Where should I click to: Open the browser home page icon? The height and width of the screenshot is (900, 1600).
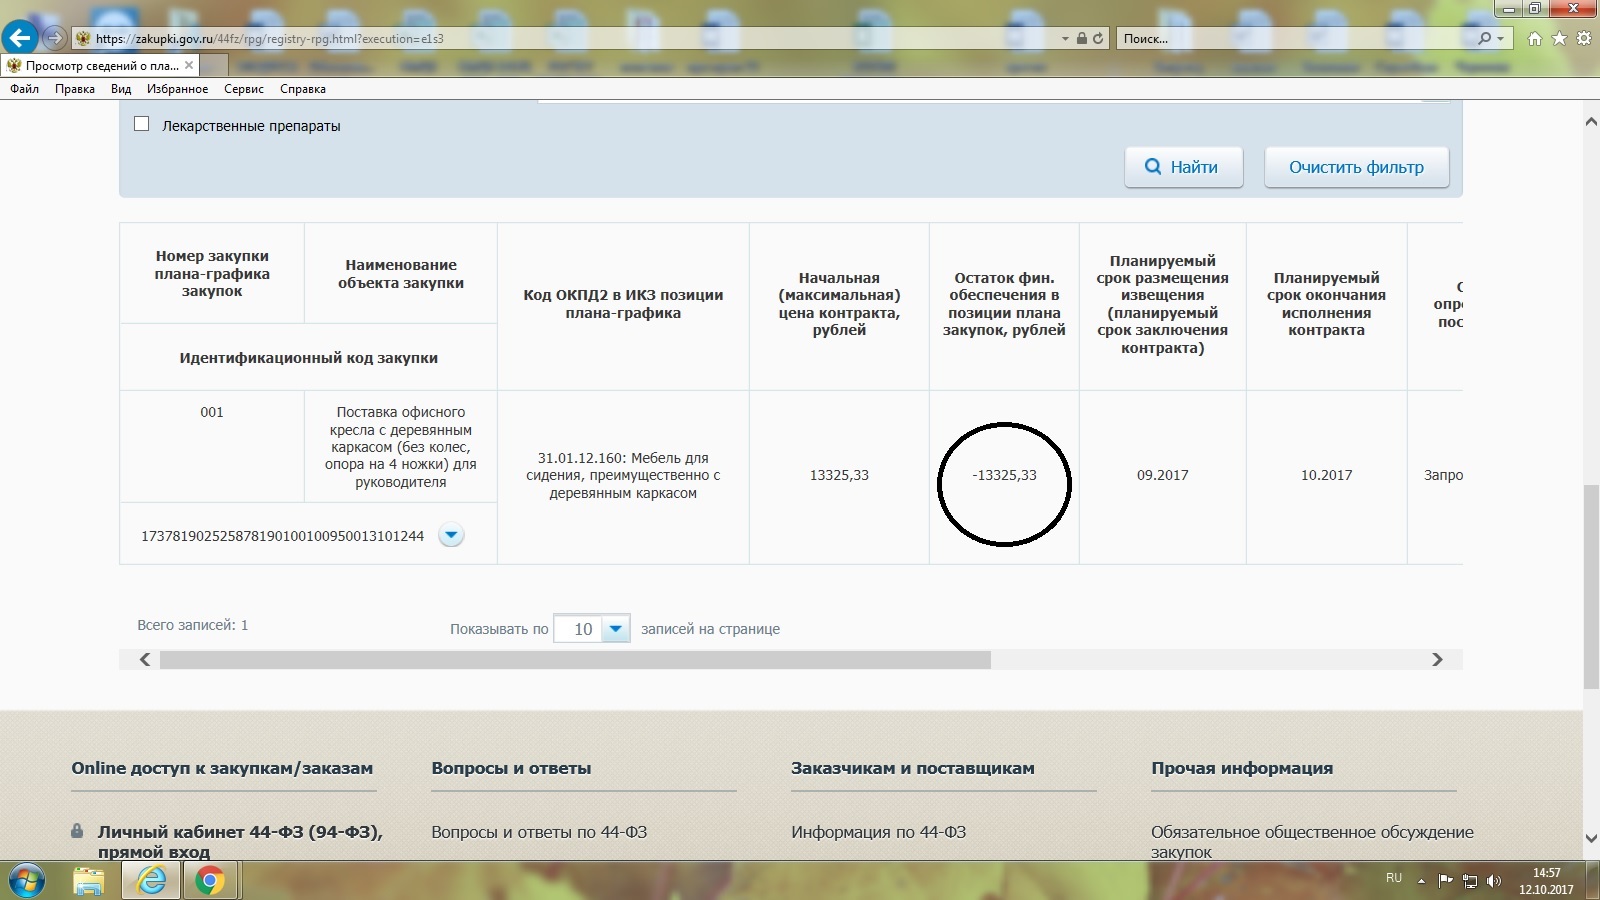[x=1535, y=38]
